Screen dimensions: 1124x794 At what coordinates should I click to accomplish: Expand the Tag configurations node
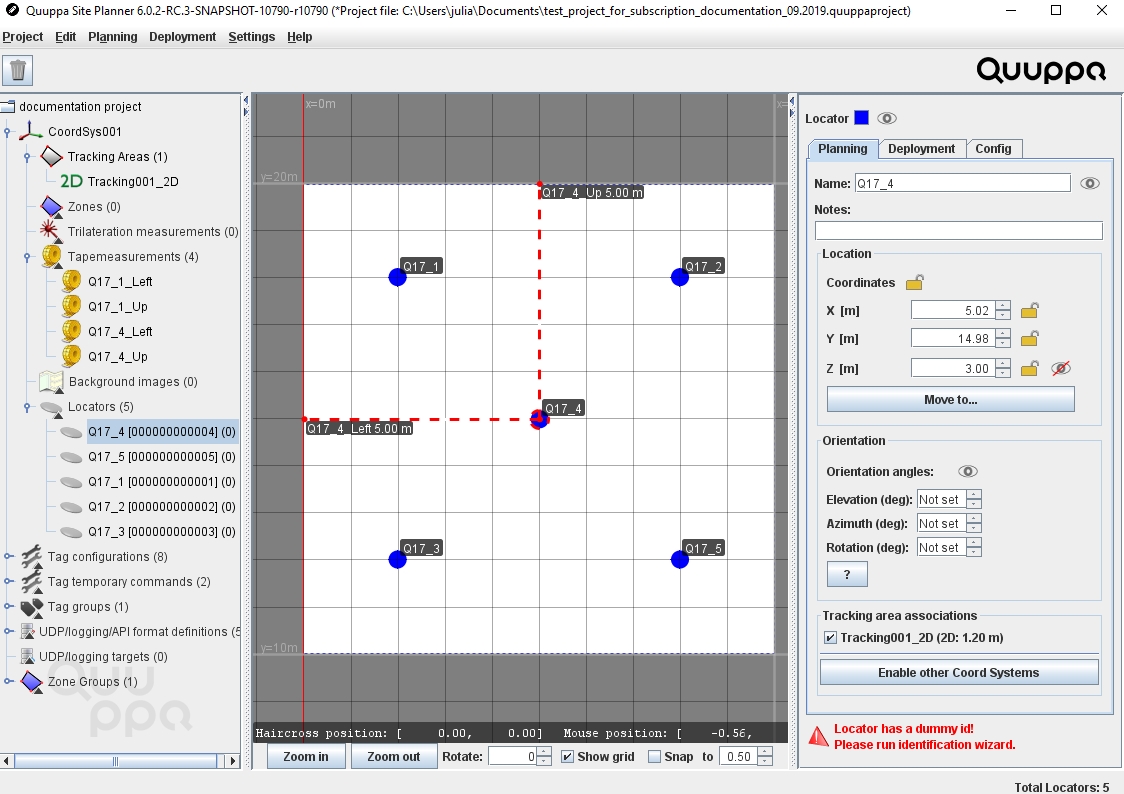[x=8, y=556]
